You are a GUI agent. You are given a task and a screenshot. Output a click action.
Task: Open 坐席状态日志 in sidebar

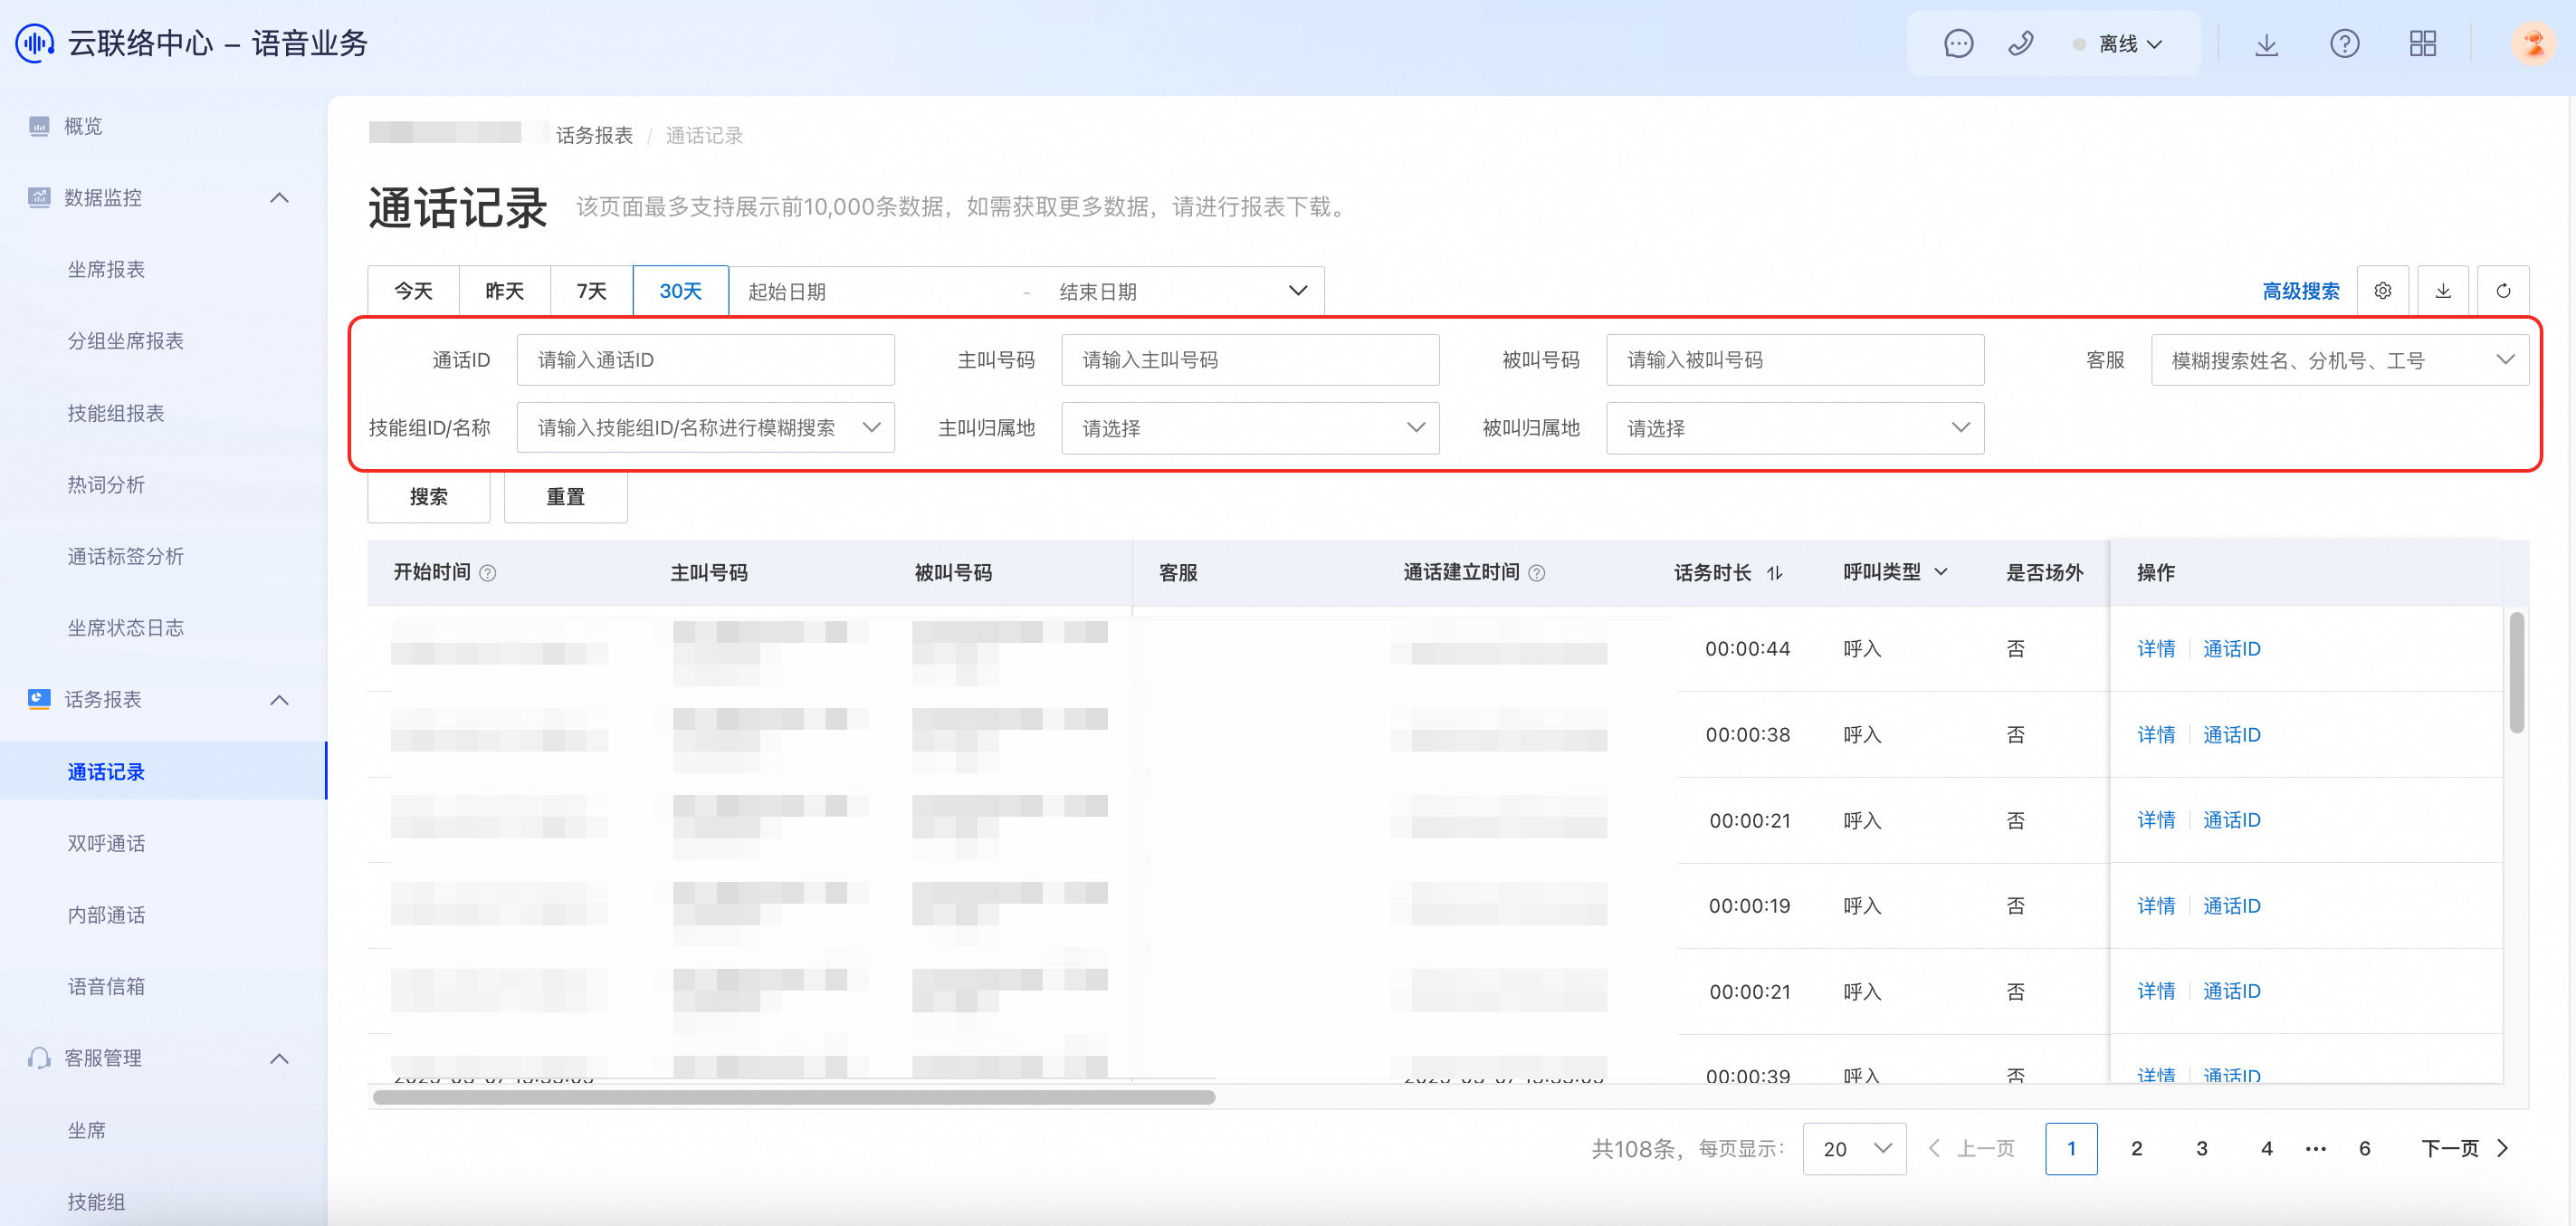click(125, 628)
